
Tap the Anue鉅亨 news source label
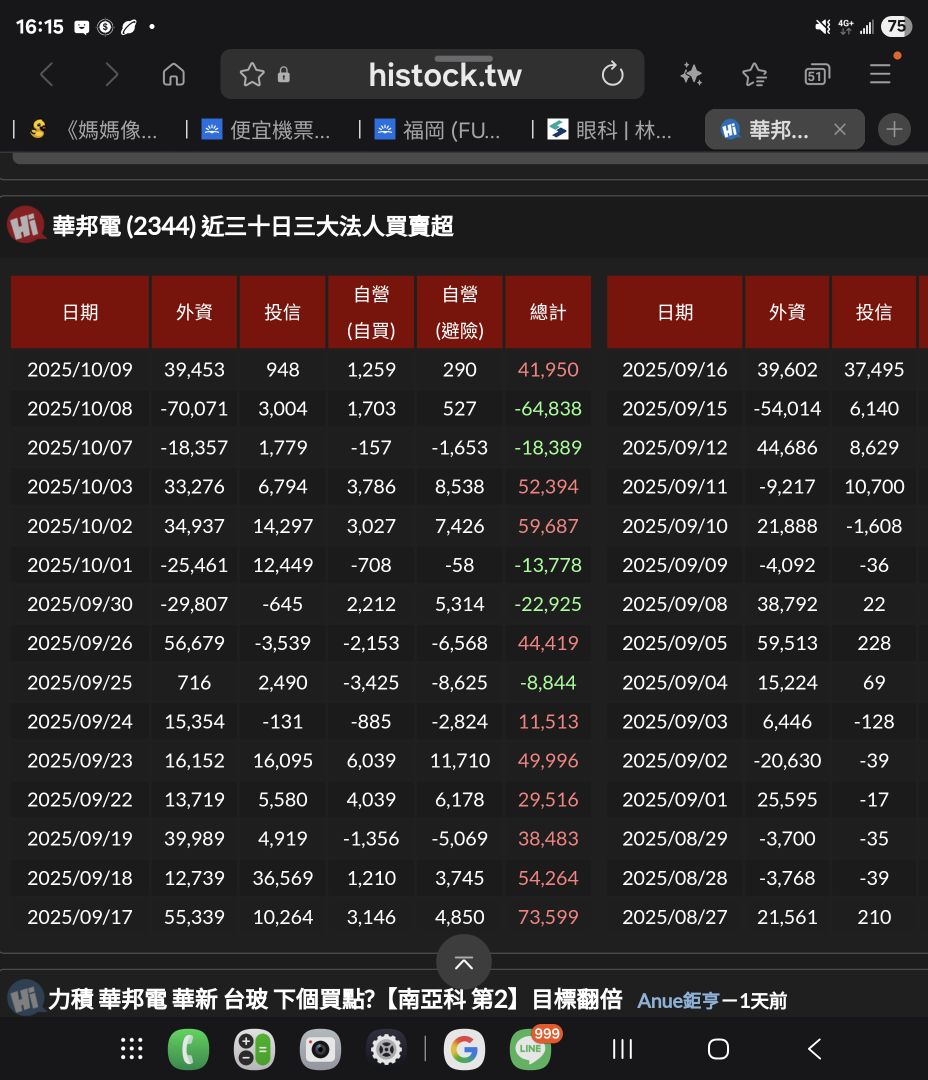tap(679, 1001)
